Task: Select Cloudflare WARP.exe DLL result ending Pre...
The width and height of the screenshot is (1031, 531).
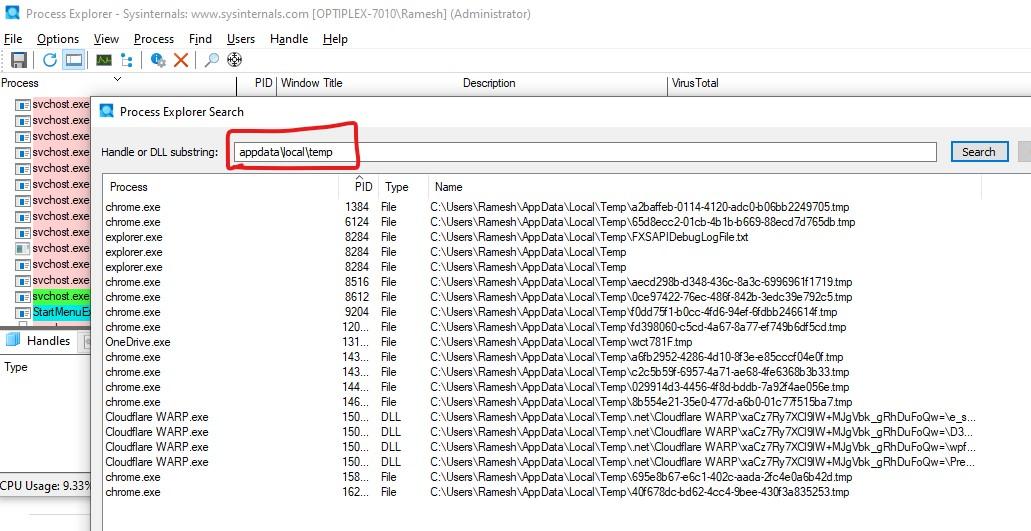Action: click(x=542, y=463)
